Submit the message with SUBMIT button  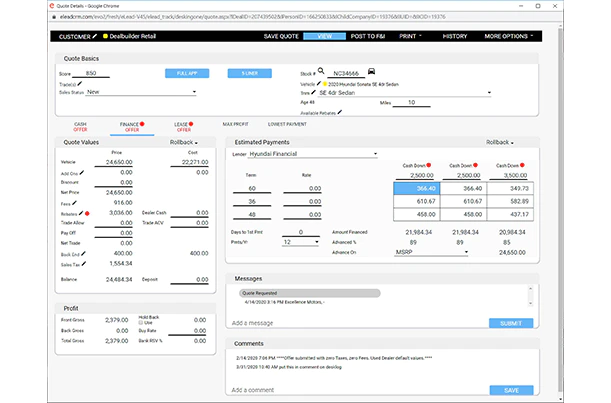point(511,323)
